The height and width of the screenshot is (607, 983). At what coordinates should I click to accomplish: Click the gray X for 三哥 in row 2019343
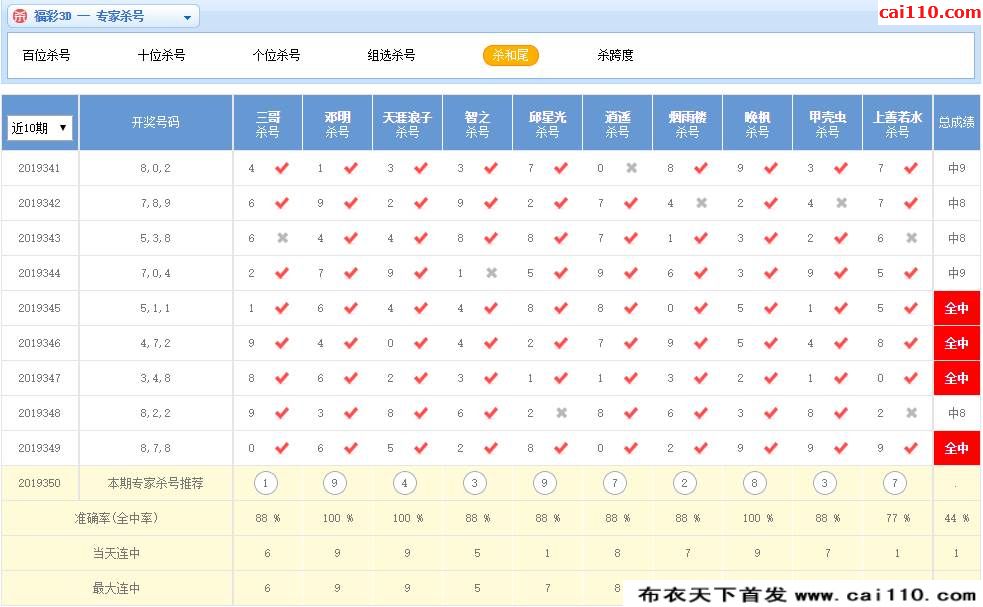283,238
